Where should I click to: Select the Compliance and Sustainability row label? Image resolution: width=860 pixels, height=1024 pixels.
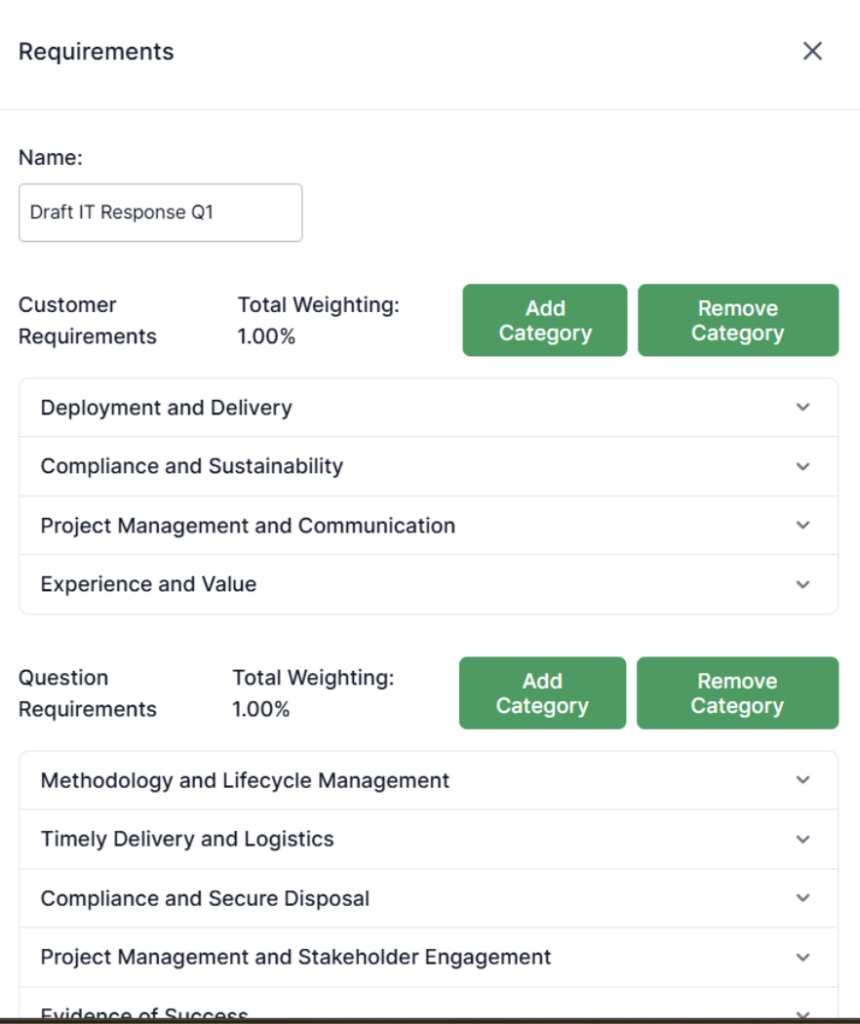[x=191, y=466]
